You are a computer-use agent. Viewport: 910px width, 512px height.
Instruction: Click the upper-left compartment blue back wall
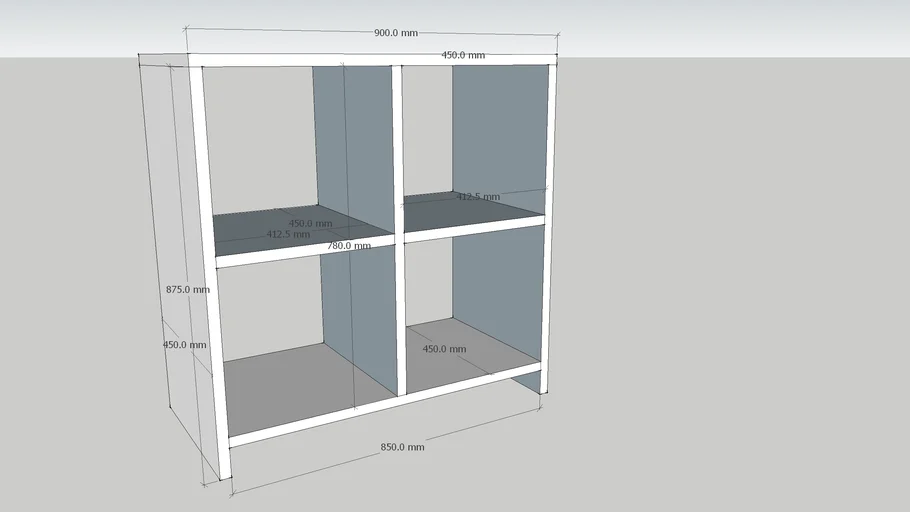point(352,140)
